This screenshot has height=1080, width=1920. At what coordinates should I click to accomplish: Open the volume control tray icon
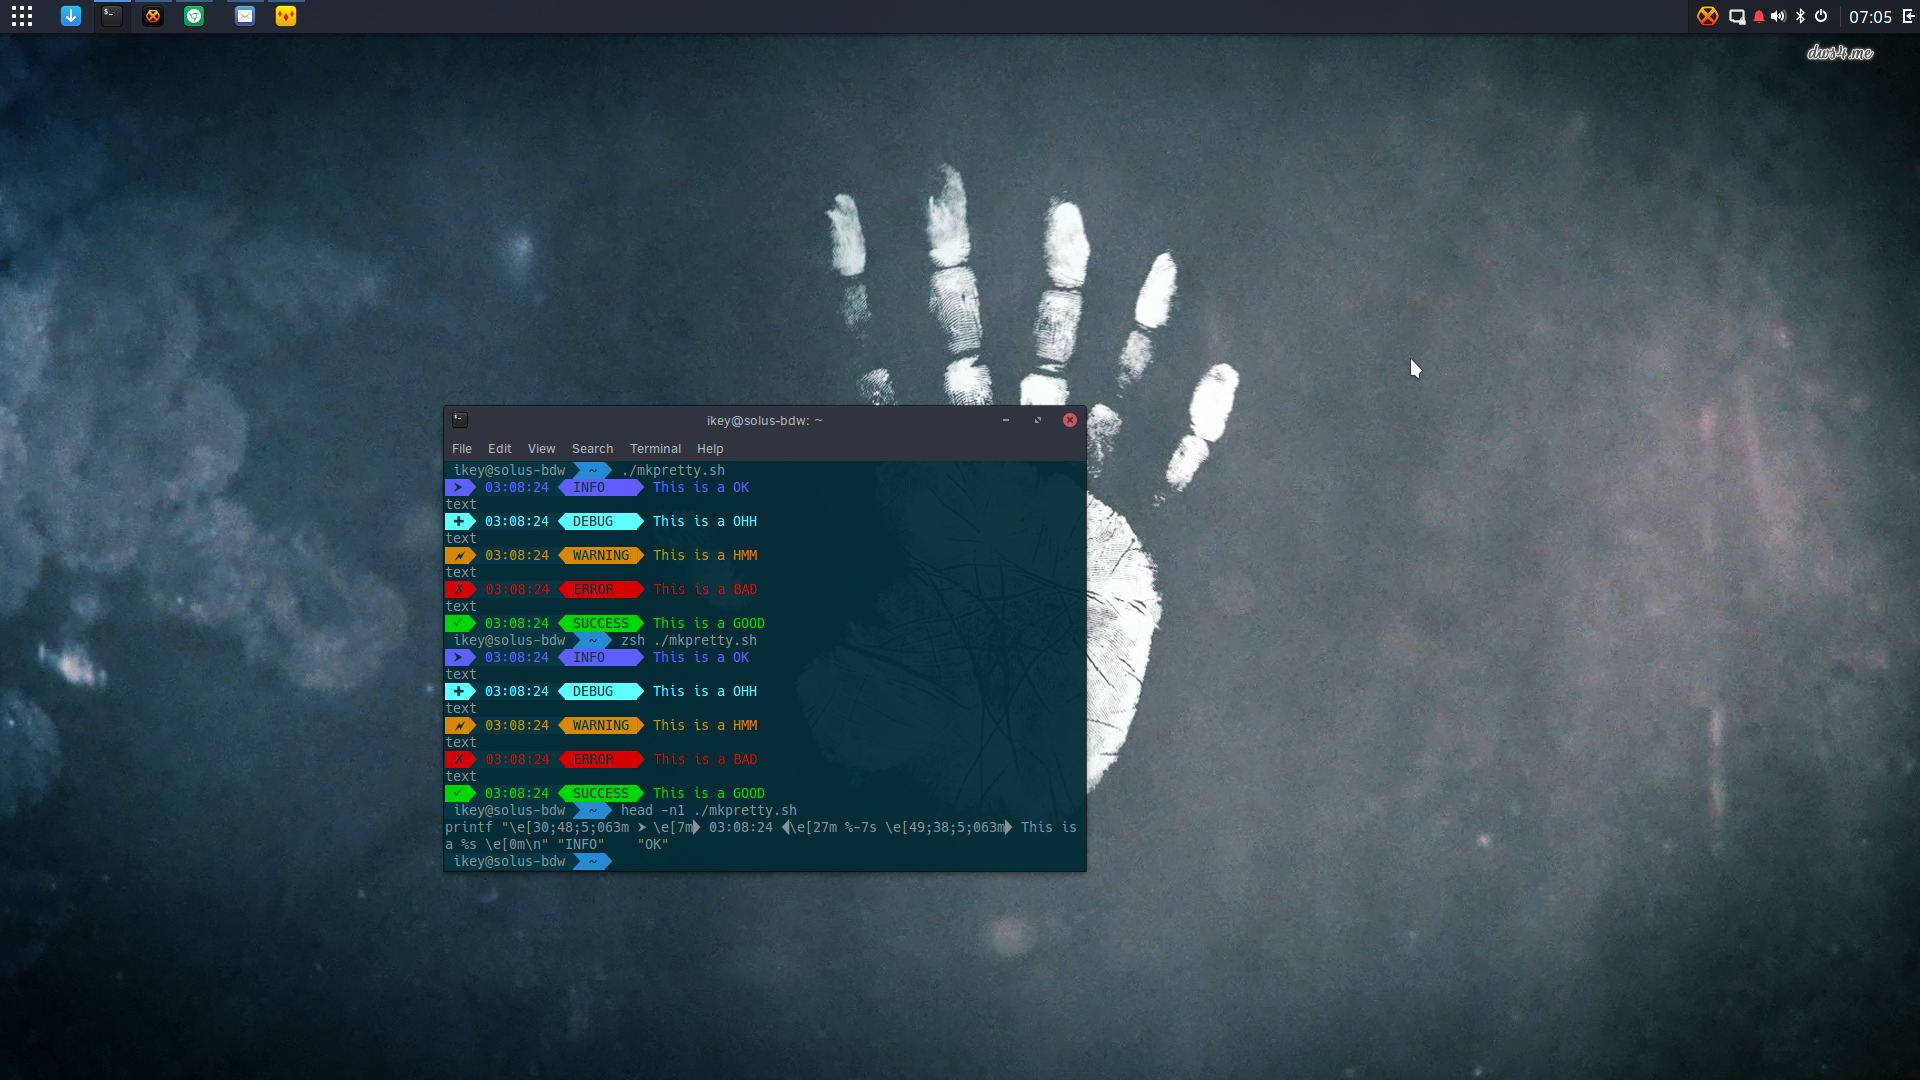click(1778, 16)
